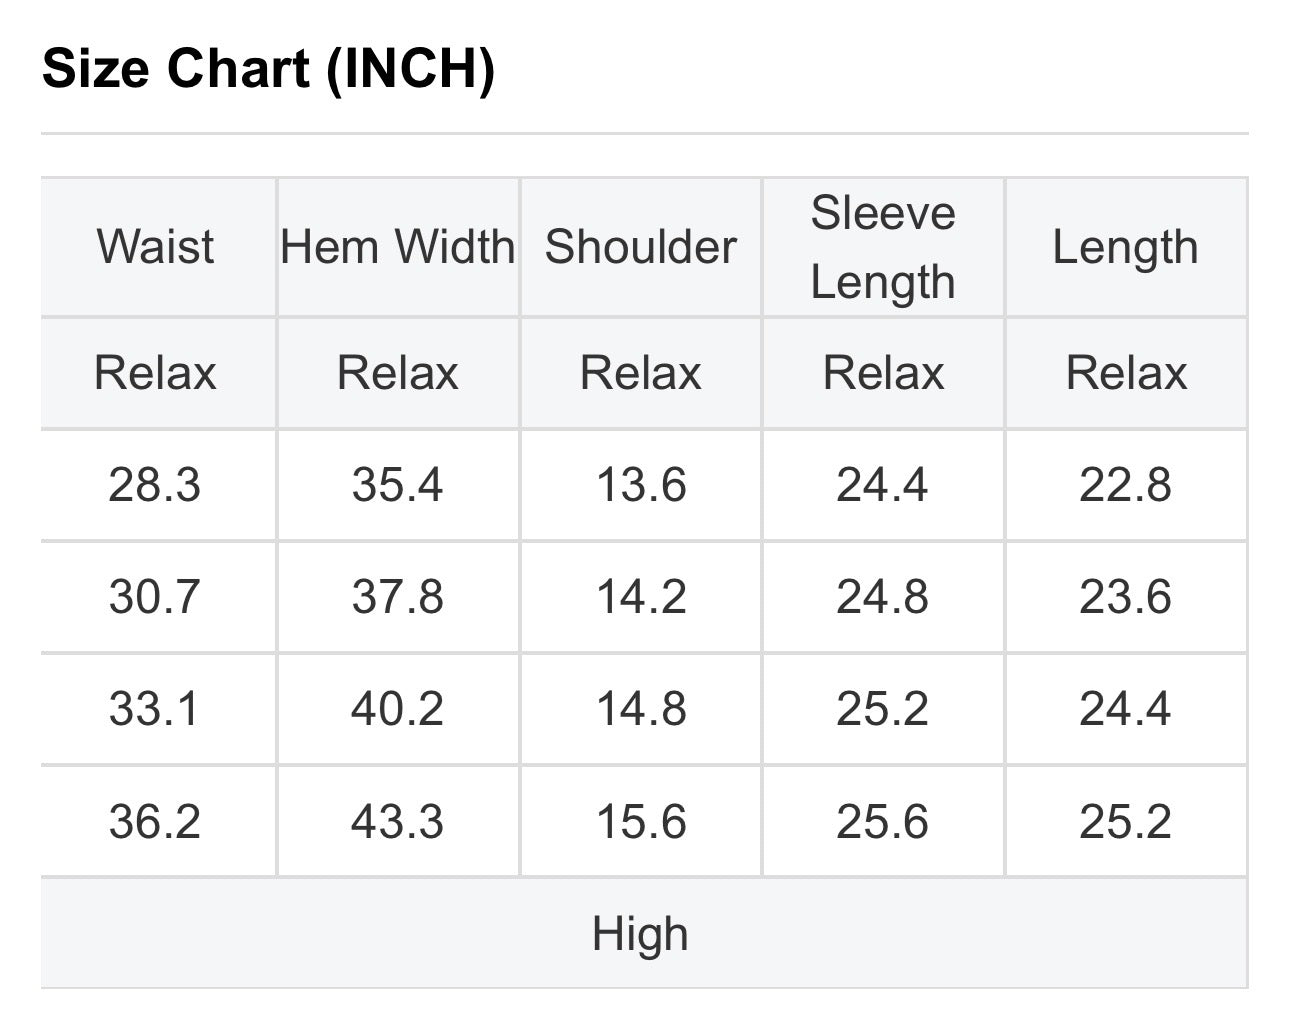Click waist value 33.1
The height and width of the screenshot is (1031, 1290).
(x=155, y=709)
